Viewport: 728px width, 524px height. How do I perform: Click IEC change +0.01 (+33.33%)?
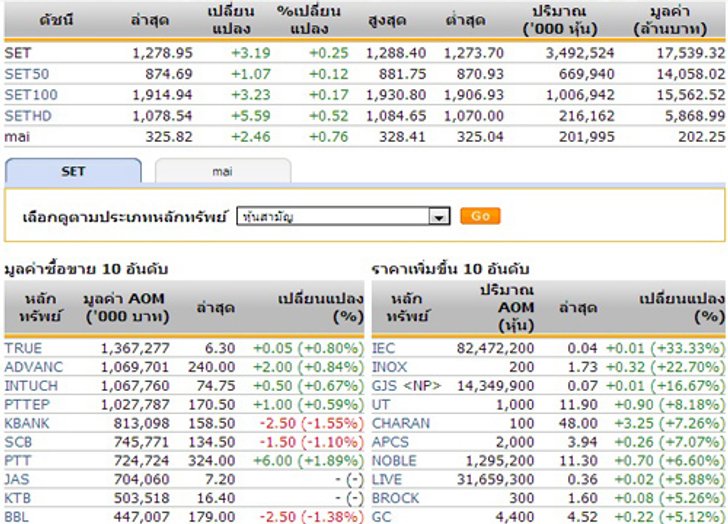[665, 348]
